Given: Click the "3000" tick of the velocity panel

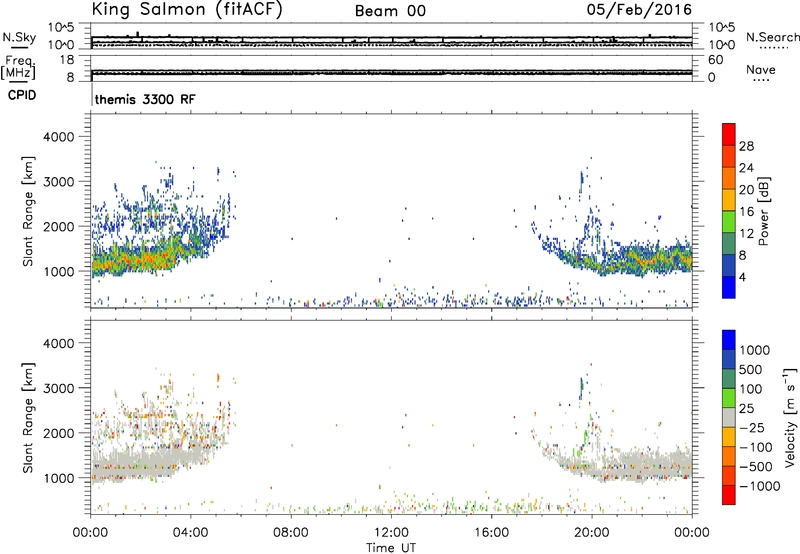Looking at the screenshot, I should 58,388.
